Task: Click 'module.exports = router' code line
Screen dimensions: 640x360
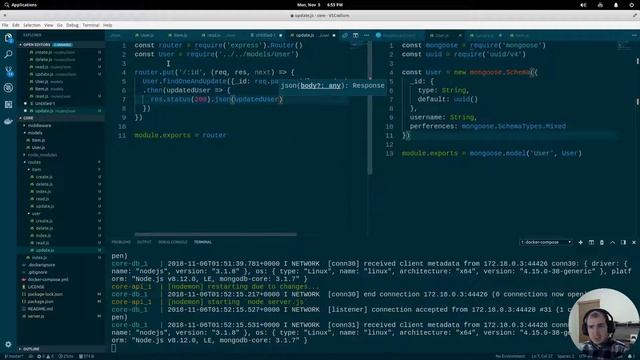Action: point(180,135)
